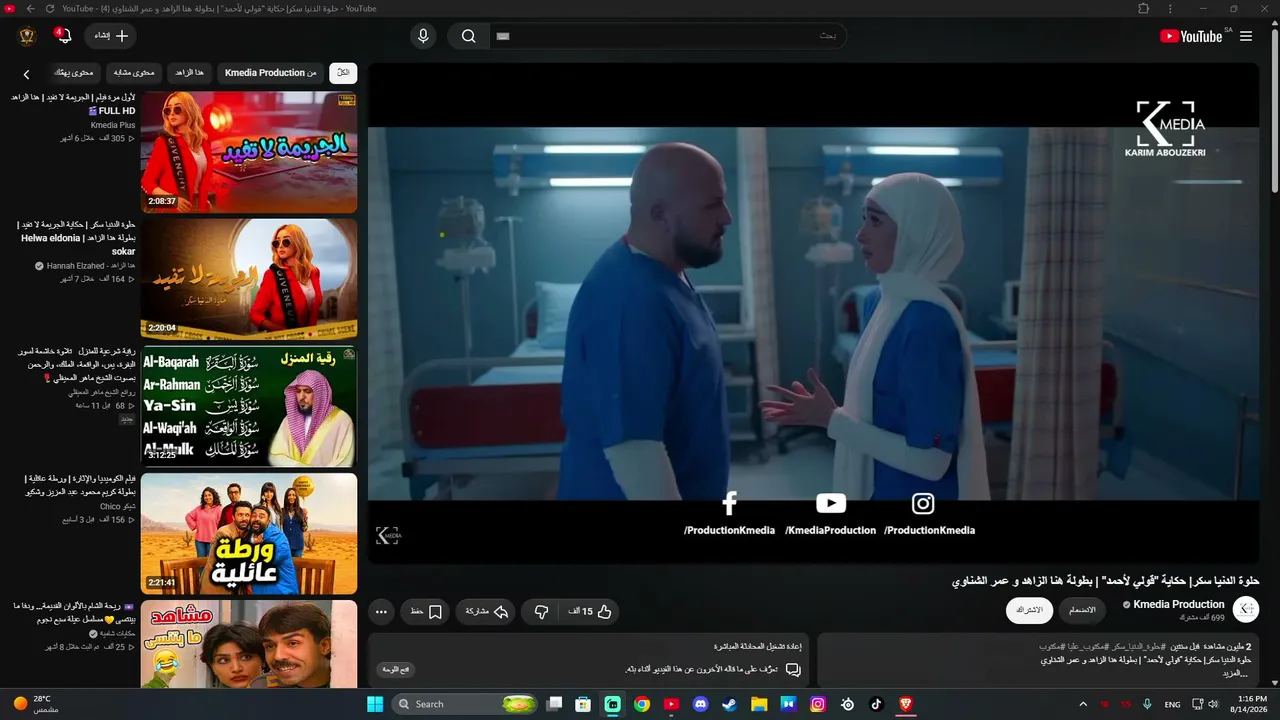Open the 2:20:04 Helwa eldonia sokar thumbnail

[249, 279]
